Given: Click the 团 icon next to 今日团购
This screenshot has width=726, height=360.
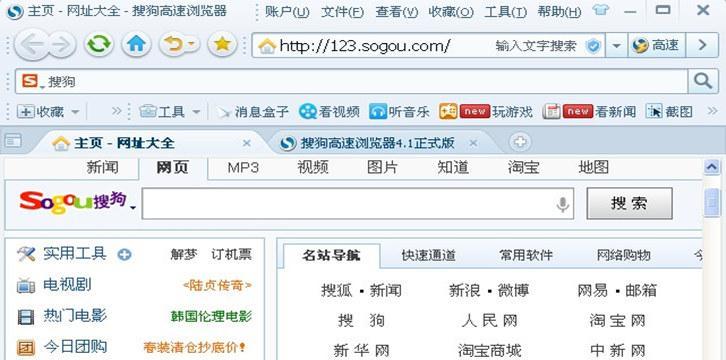Looking at the screenshot, I should (26, 348).
